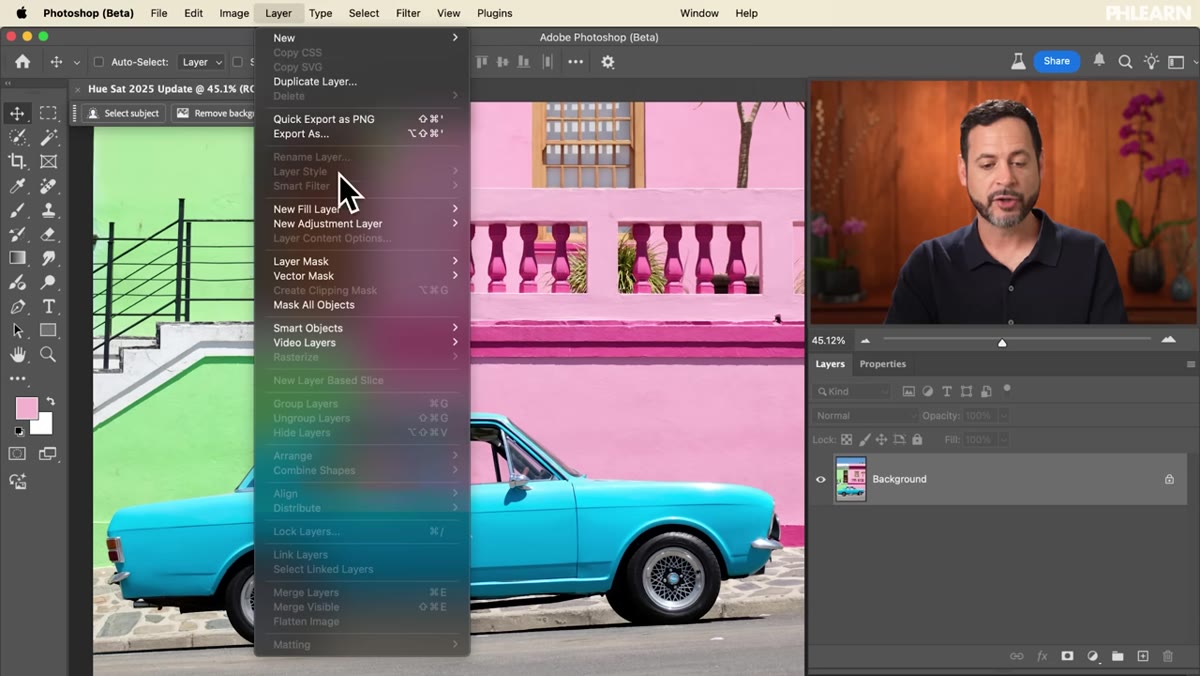Toggle the type layer filter
Viewport: 1200px width, 676px height.
point(947,392)
